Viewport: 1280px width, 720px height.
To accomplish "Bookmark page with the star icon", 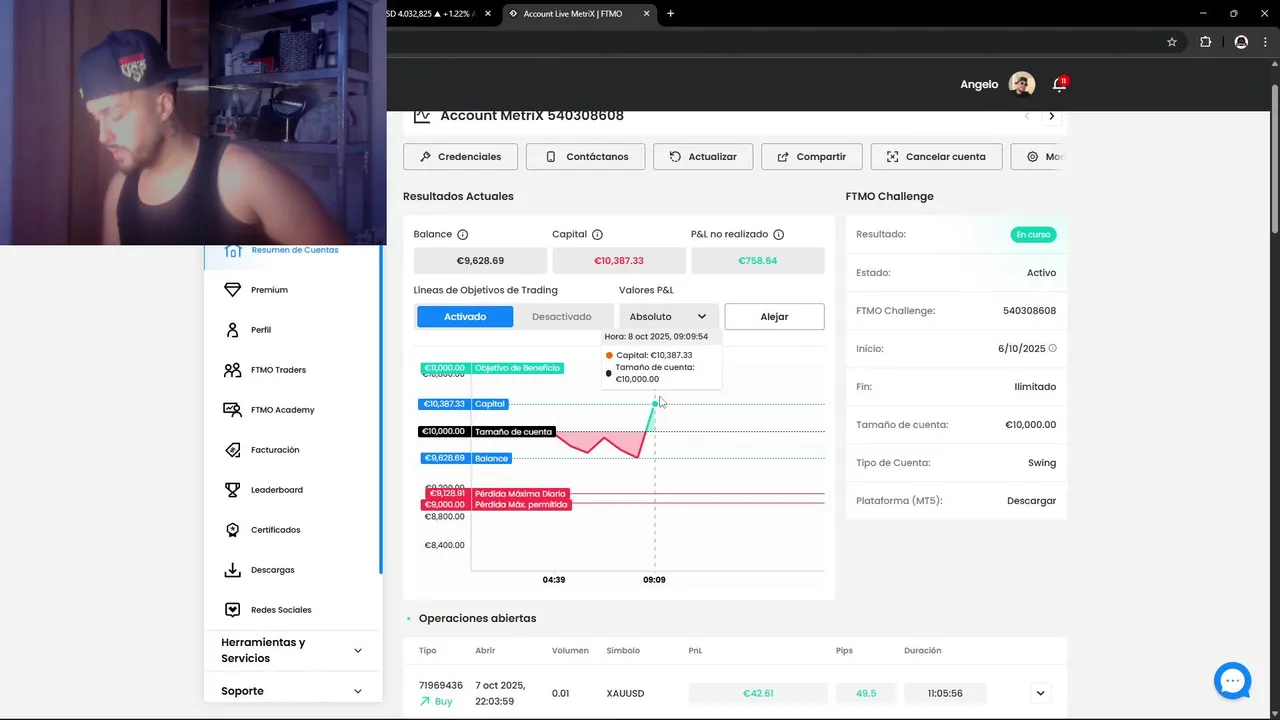I will (x=1172, y=42).
